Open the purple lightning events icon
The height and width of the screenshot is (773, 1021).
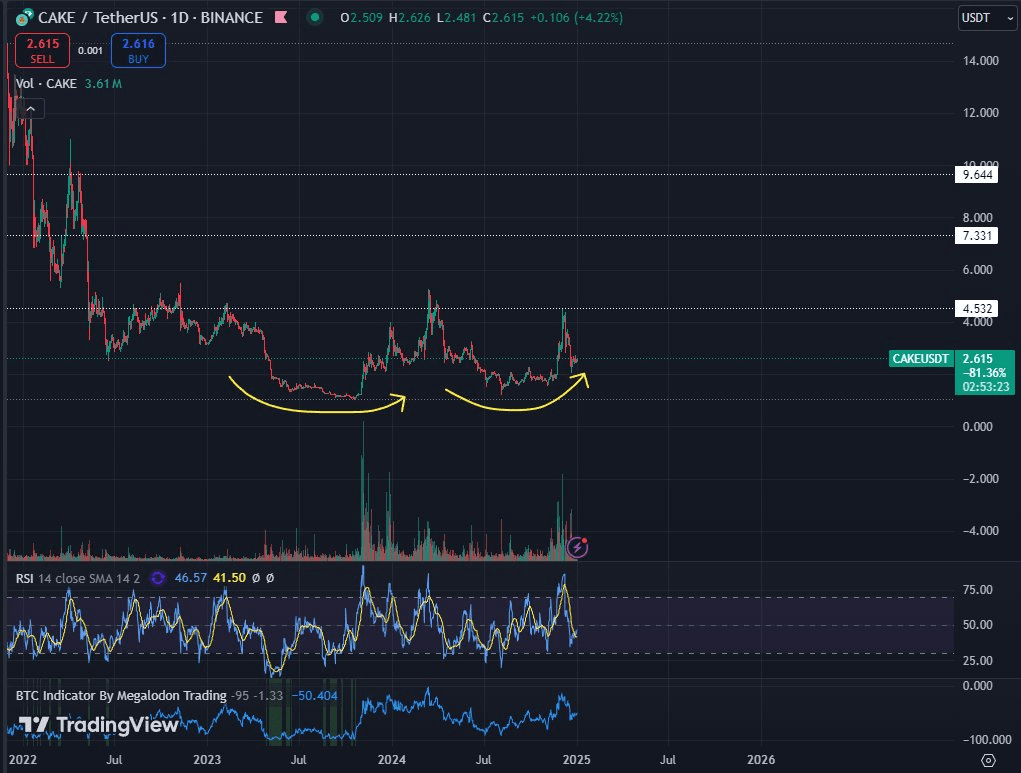[x=578, y=548]
